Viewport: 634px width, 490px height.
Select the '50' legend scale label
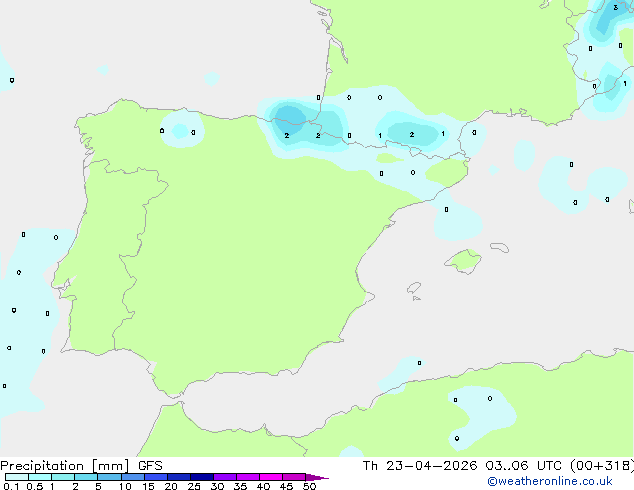pos(309,486)
